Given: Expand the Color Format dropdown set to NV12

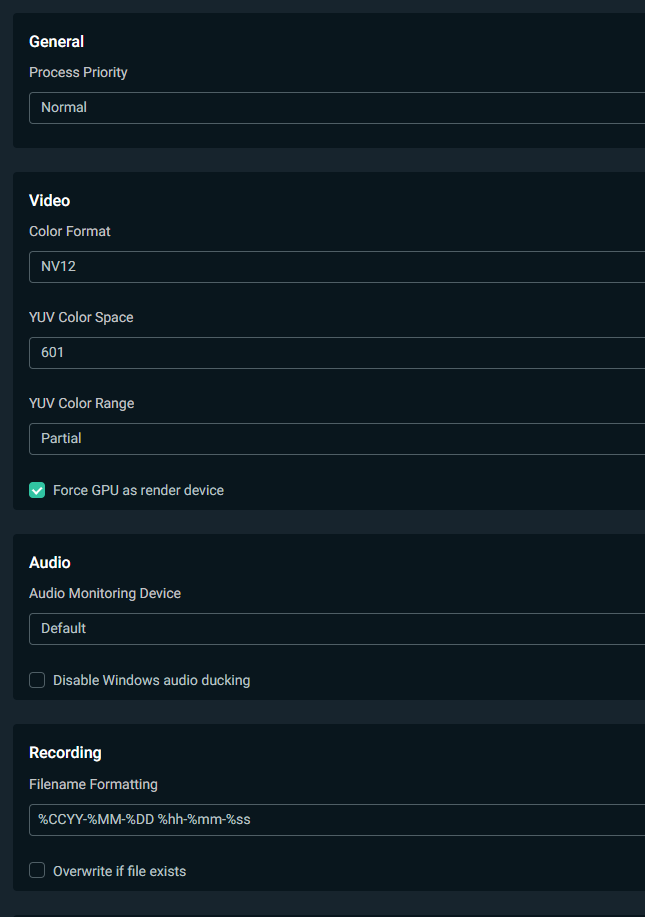Looking at the screenshot, I should pyautogui.click(x=337, y=267).
